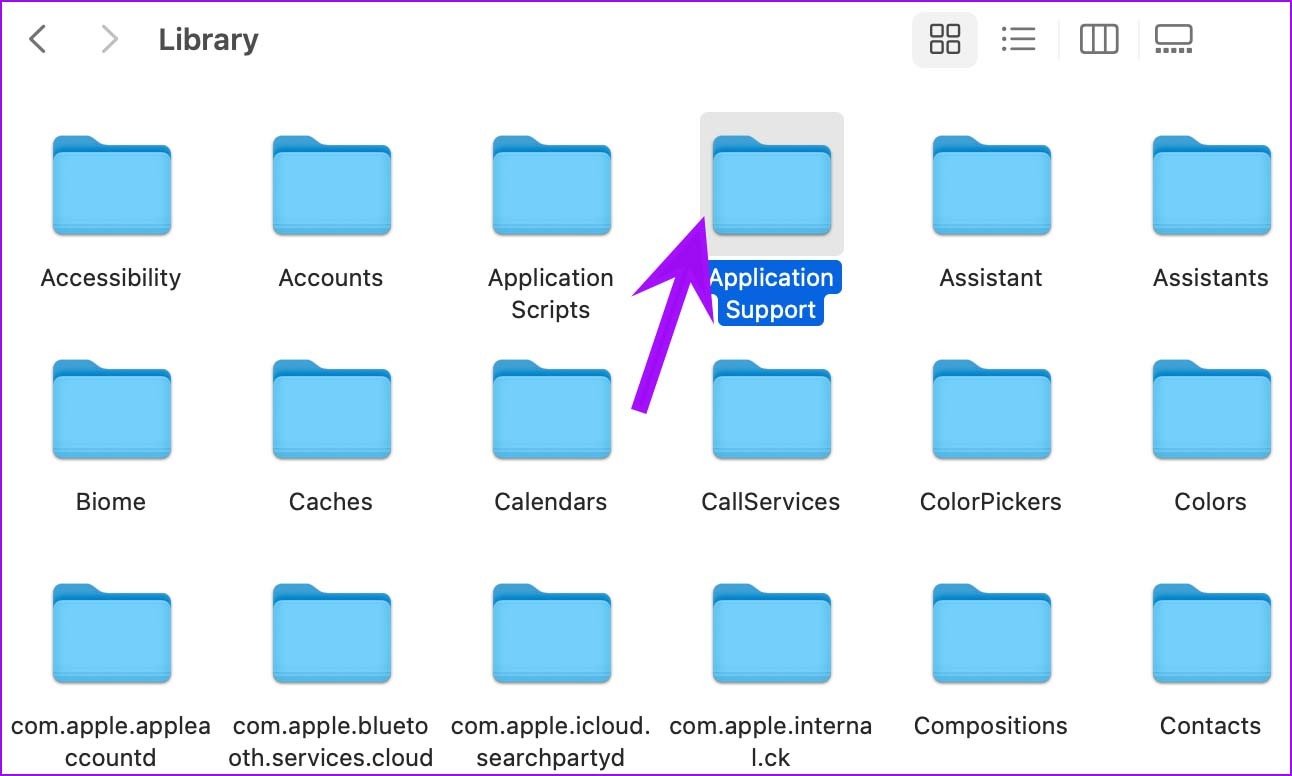Click the Compositions folder name
The image size is (1292, 776).
pyautogui.click(x=991, y=726)
